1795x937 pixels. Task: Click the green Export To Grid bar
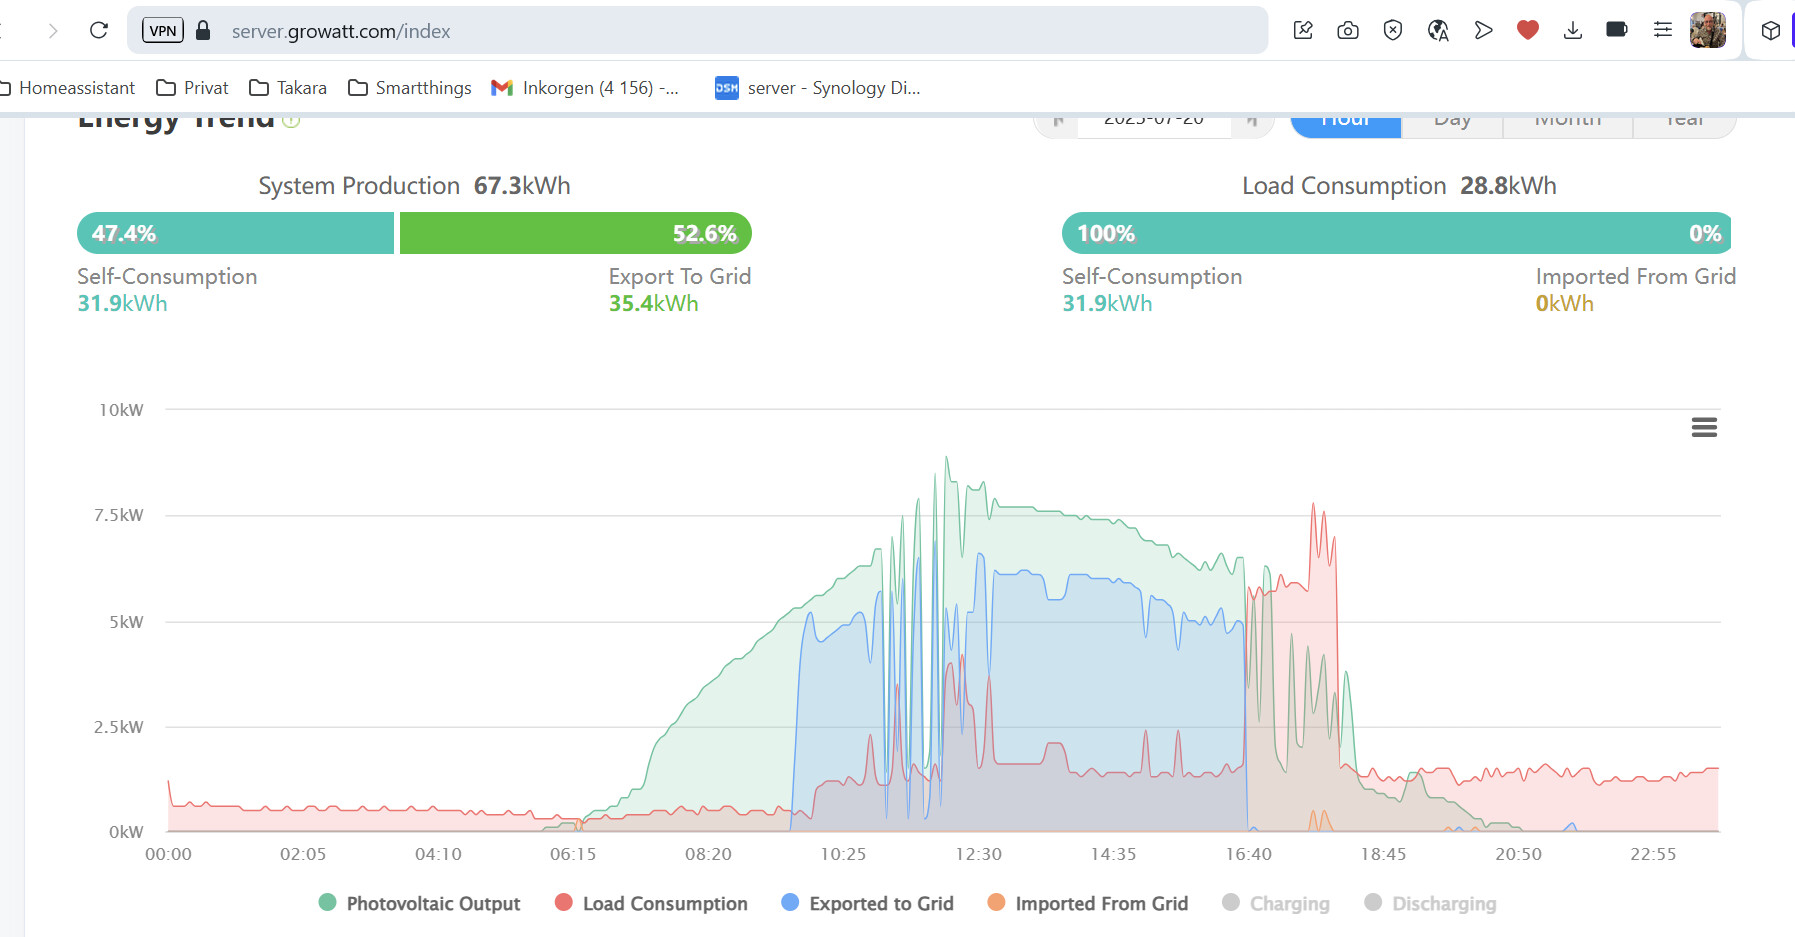point(575,233)
